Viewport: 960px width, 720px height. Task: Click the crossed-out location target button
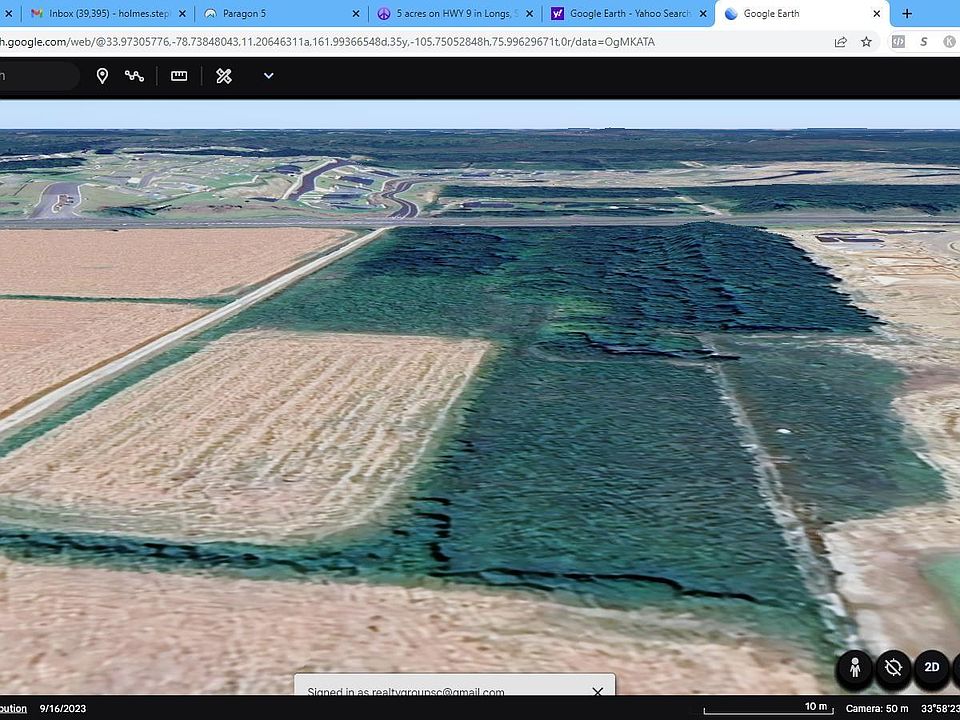click(x=893, y=668)
